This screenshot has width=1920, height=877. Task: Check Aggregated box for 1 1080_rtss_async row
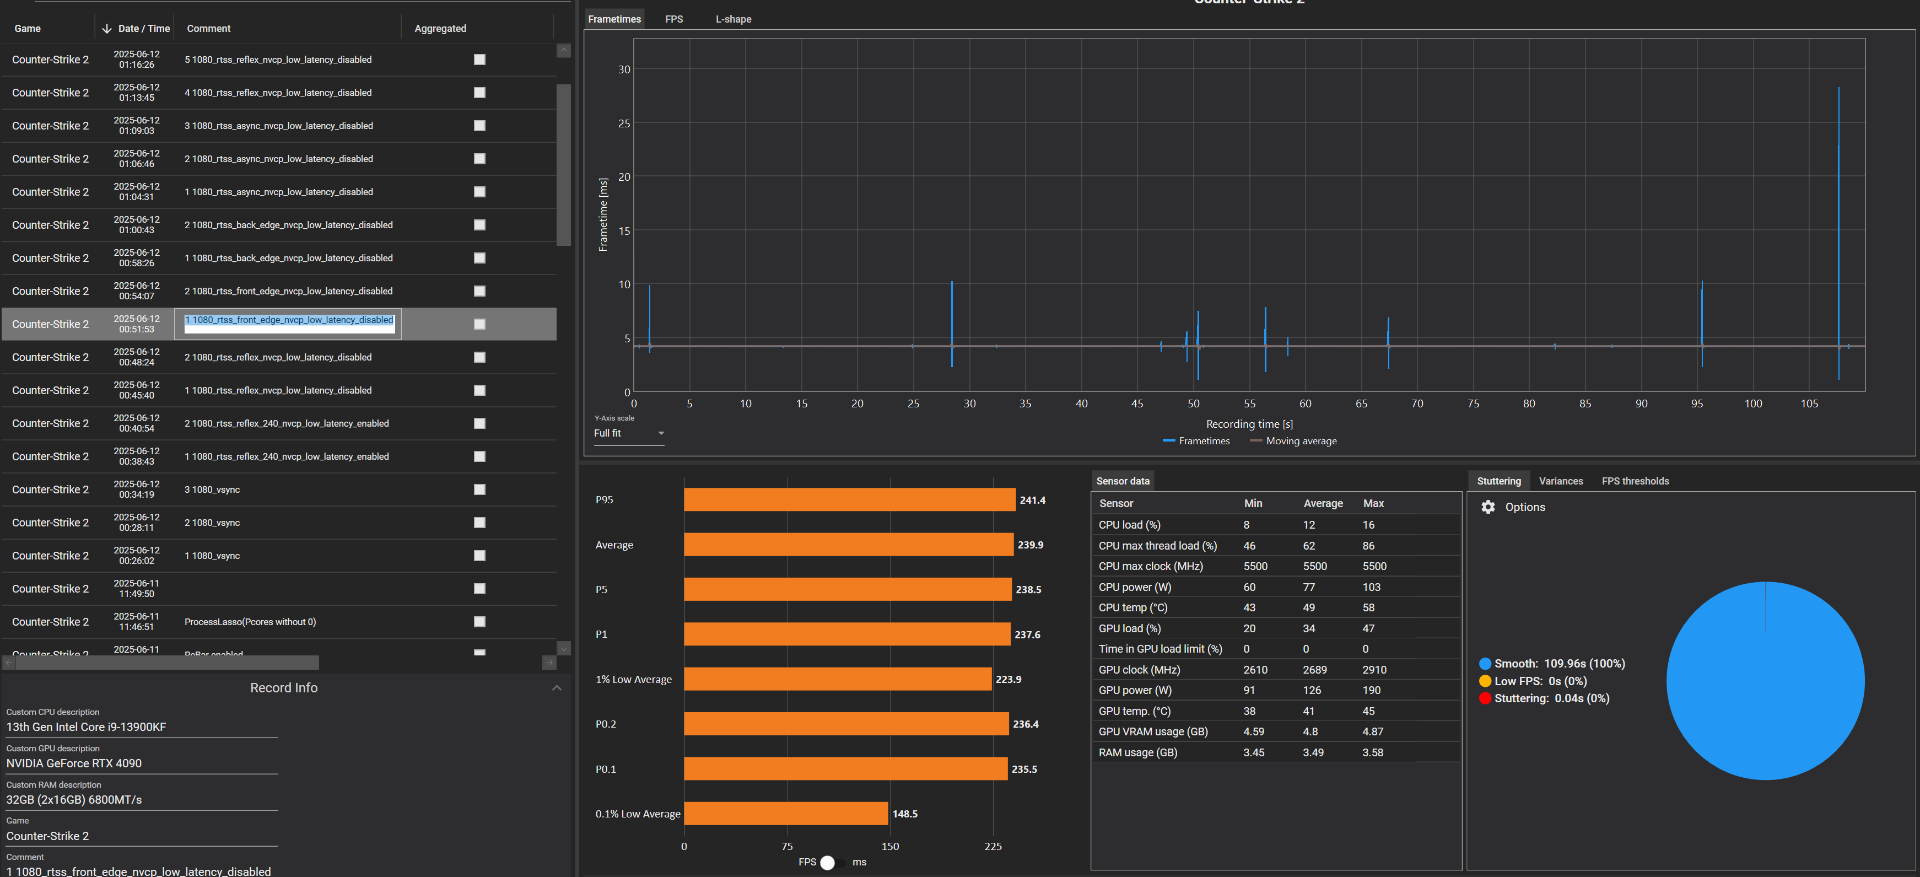(480, 192)
